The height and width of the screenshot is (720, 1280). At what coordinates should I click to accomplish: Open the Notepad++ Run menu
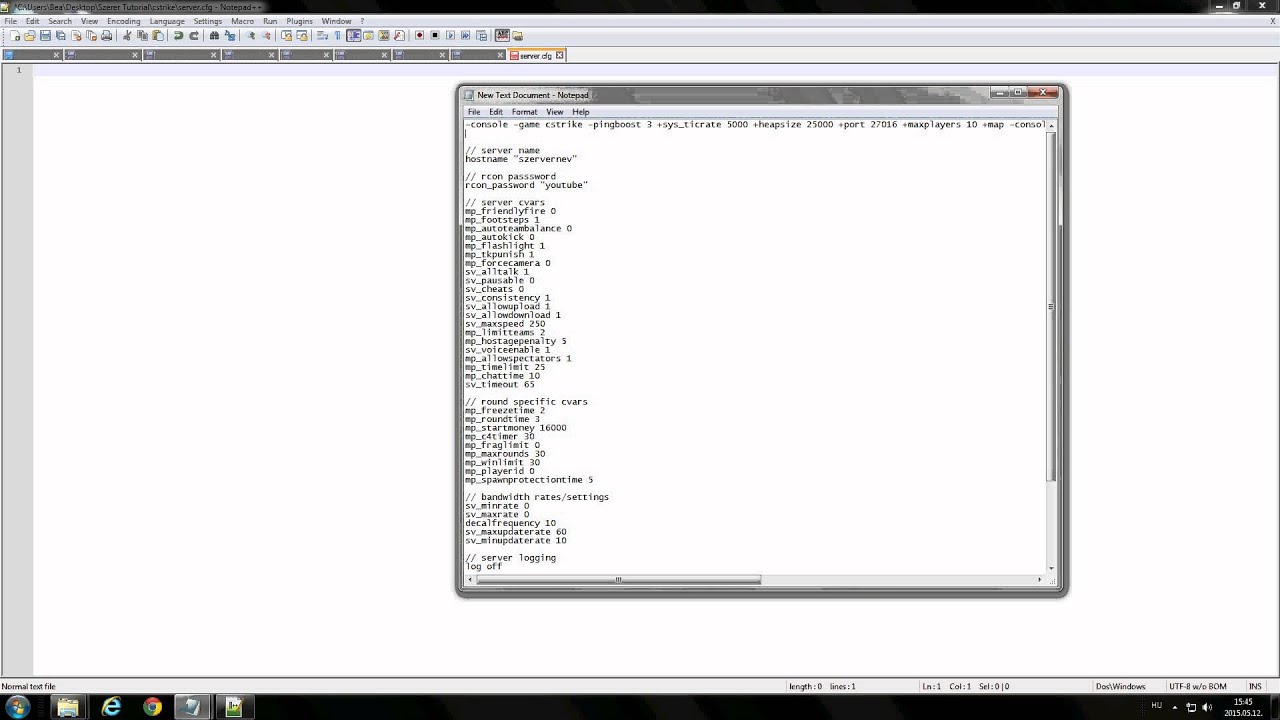point(270,21)
